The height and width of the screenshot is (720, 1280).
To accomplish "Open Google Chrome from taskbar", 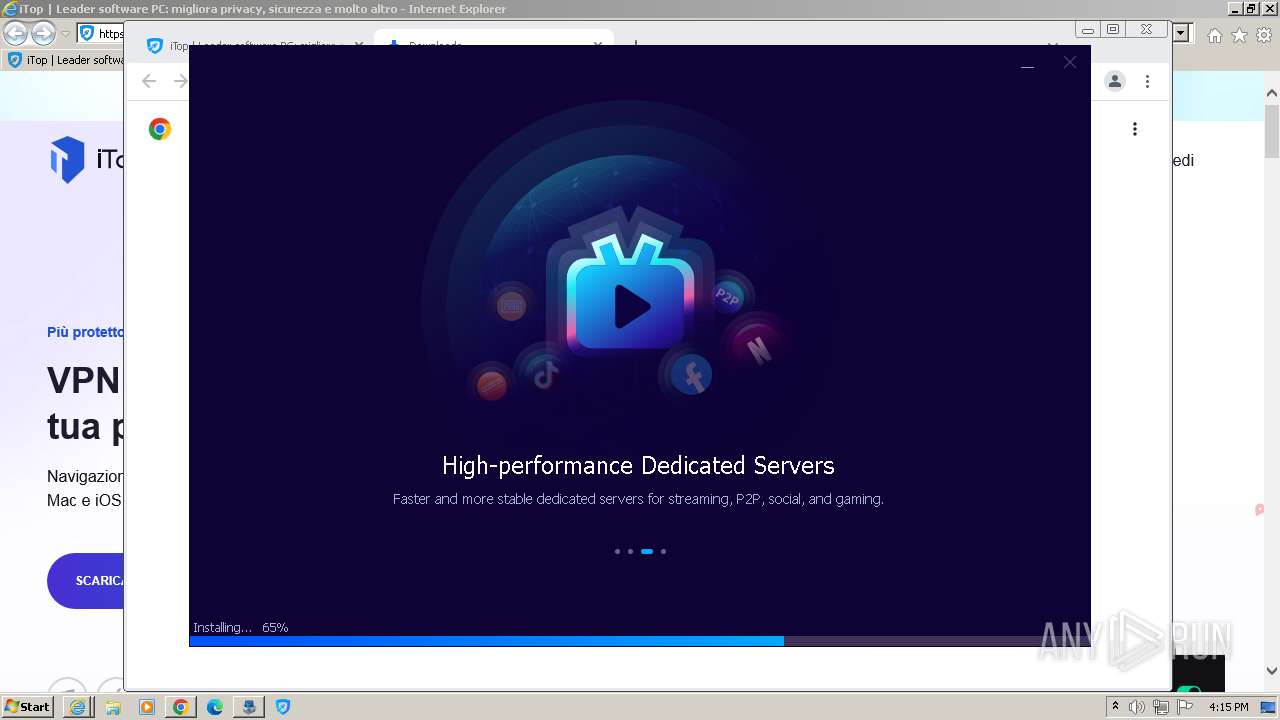I will tap(180, 707).
